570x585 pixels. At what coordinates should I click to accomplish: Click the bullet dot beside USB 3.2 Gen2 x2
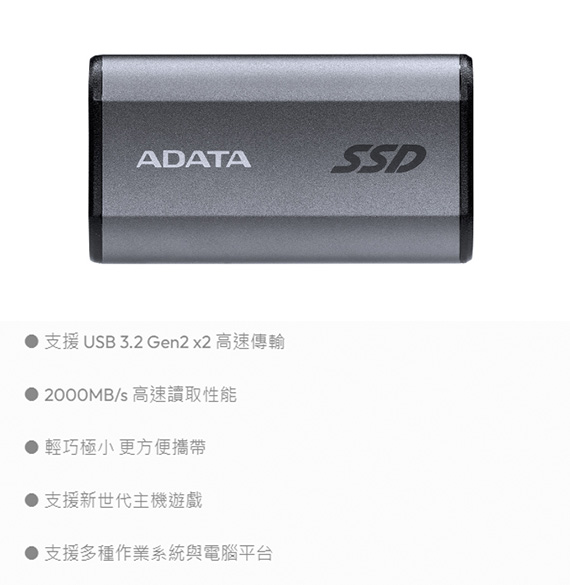(x=32, y=341)
